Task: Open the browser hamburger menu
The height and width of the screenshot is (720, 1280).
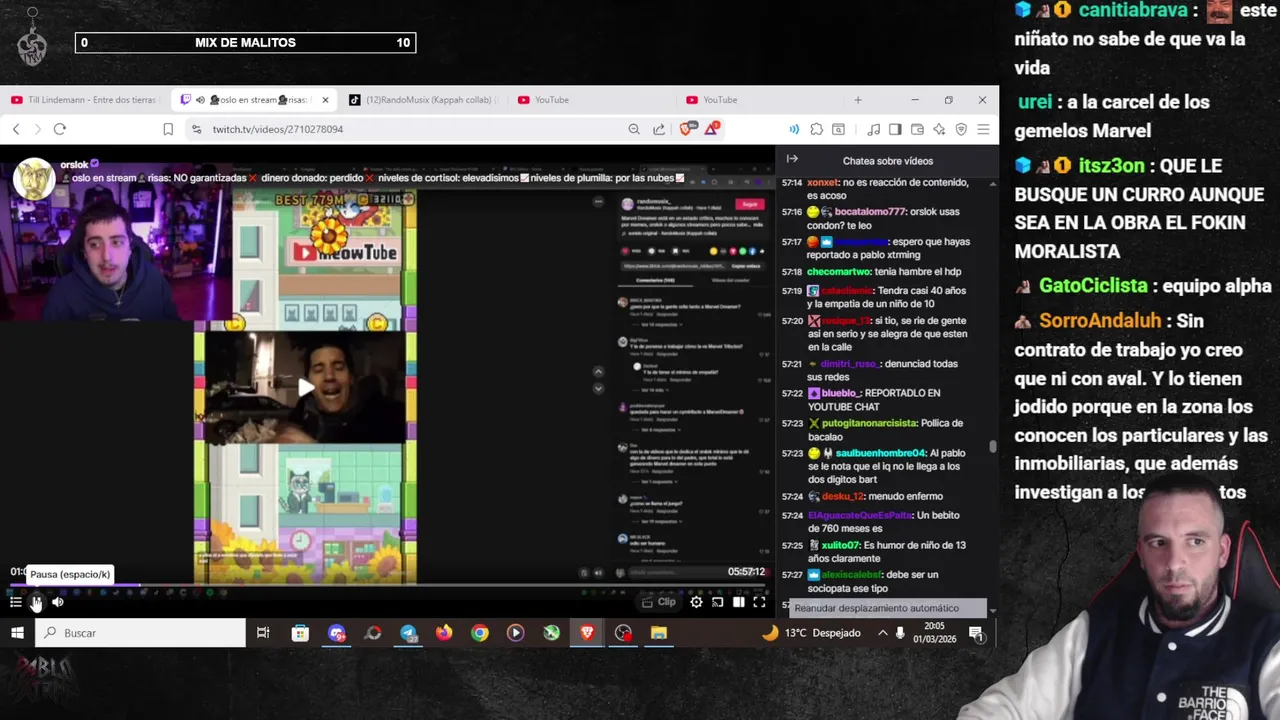Action: (x=983, y=129)
